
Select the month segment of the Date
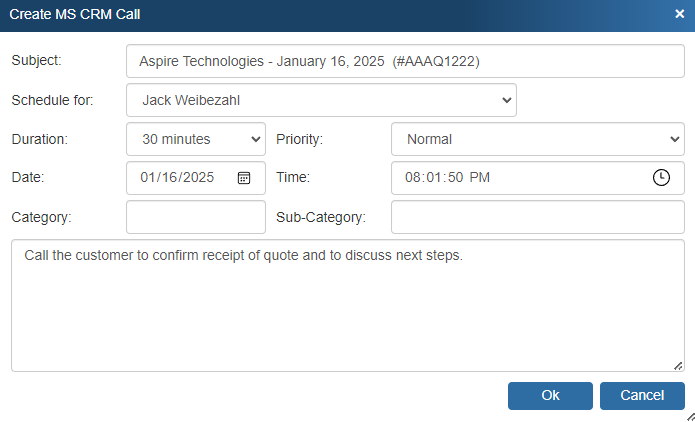click(x=149, y=178)
